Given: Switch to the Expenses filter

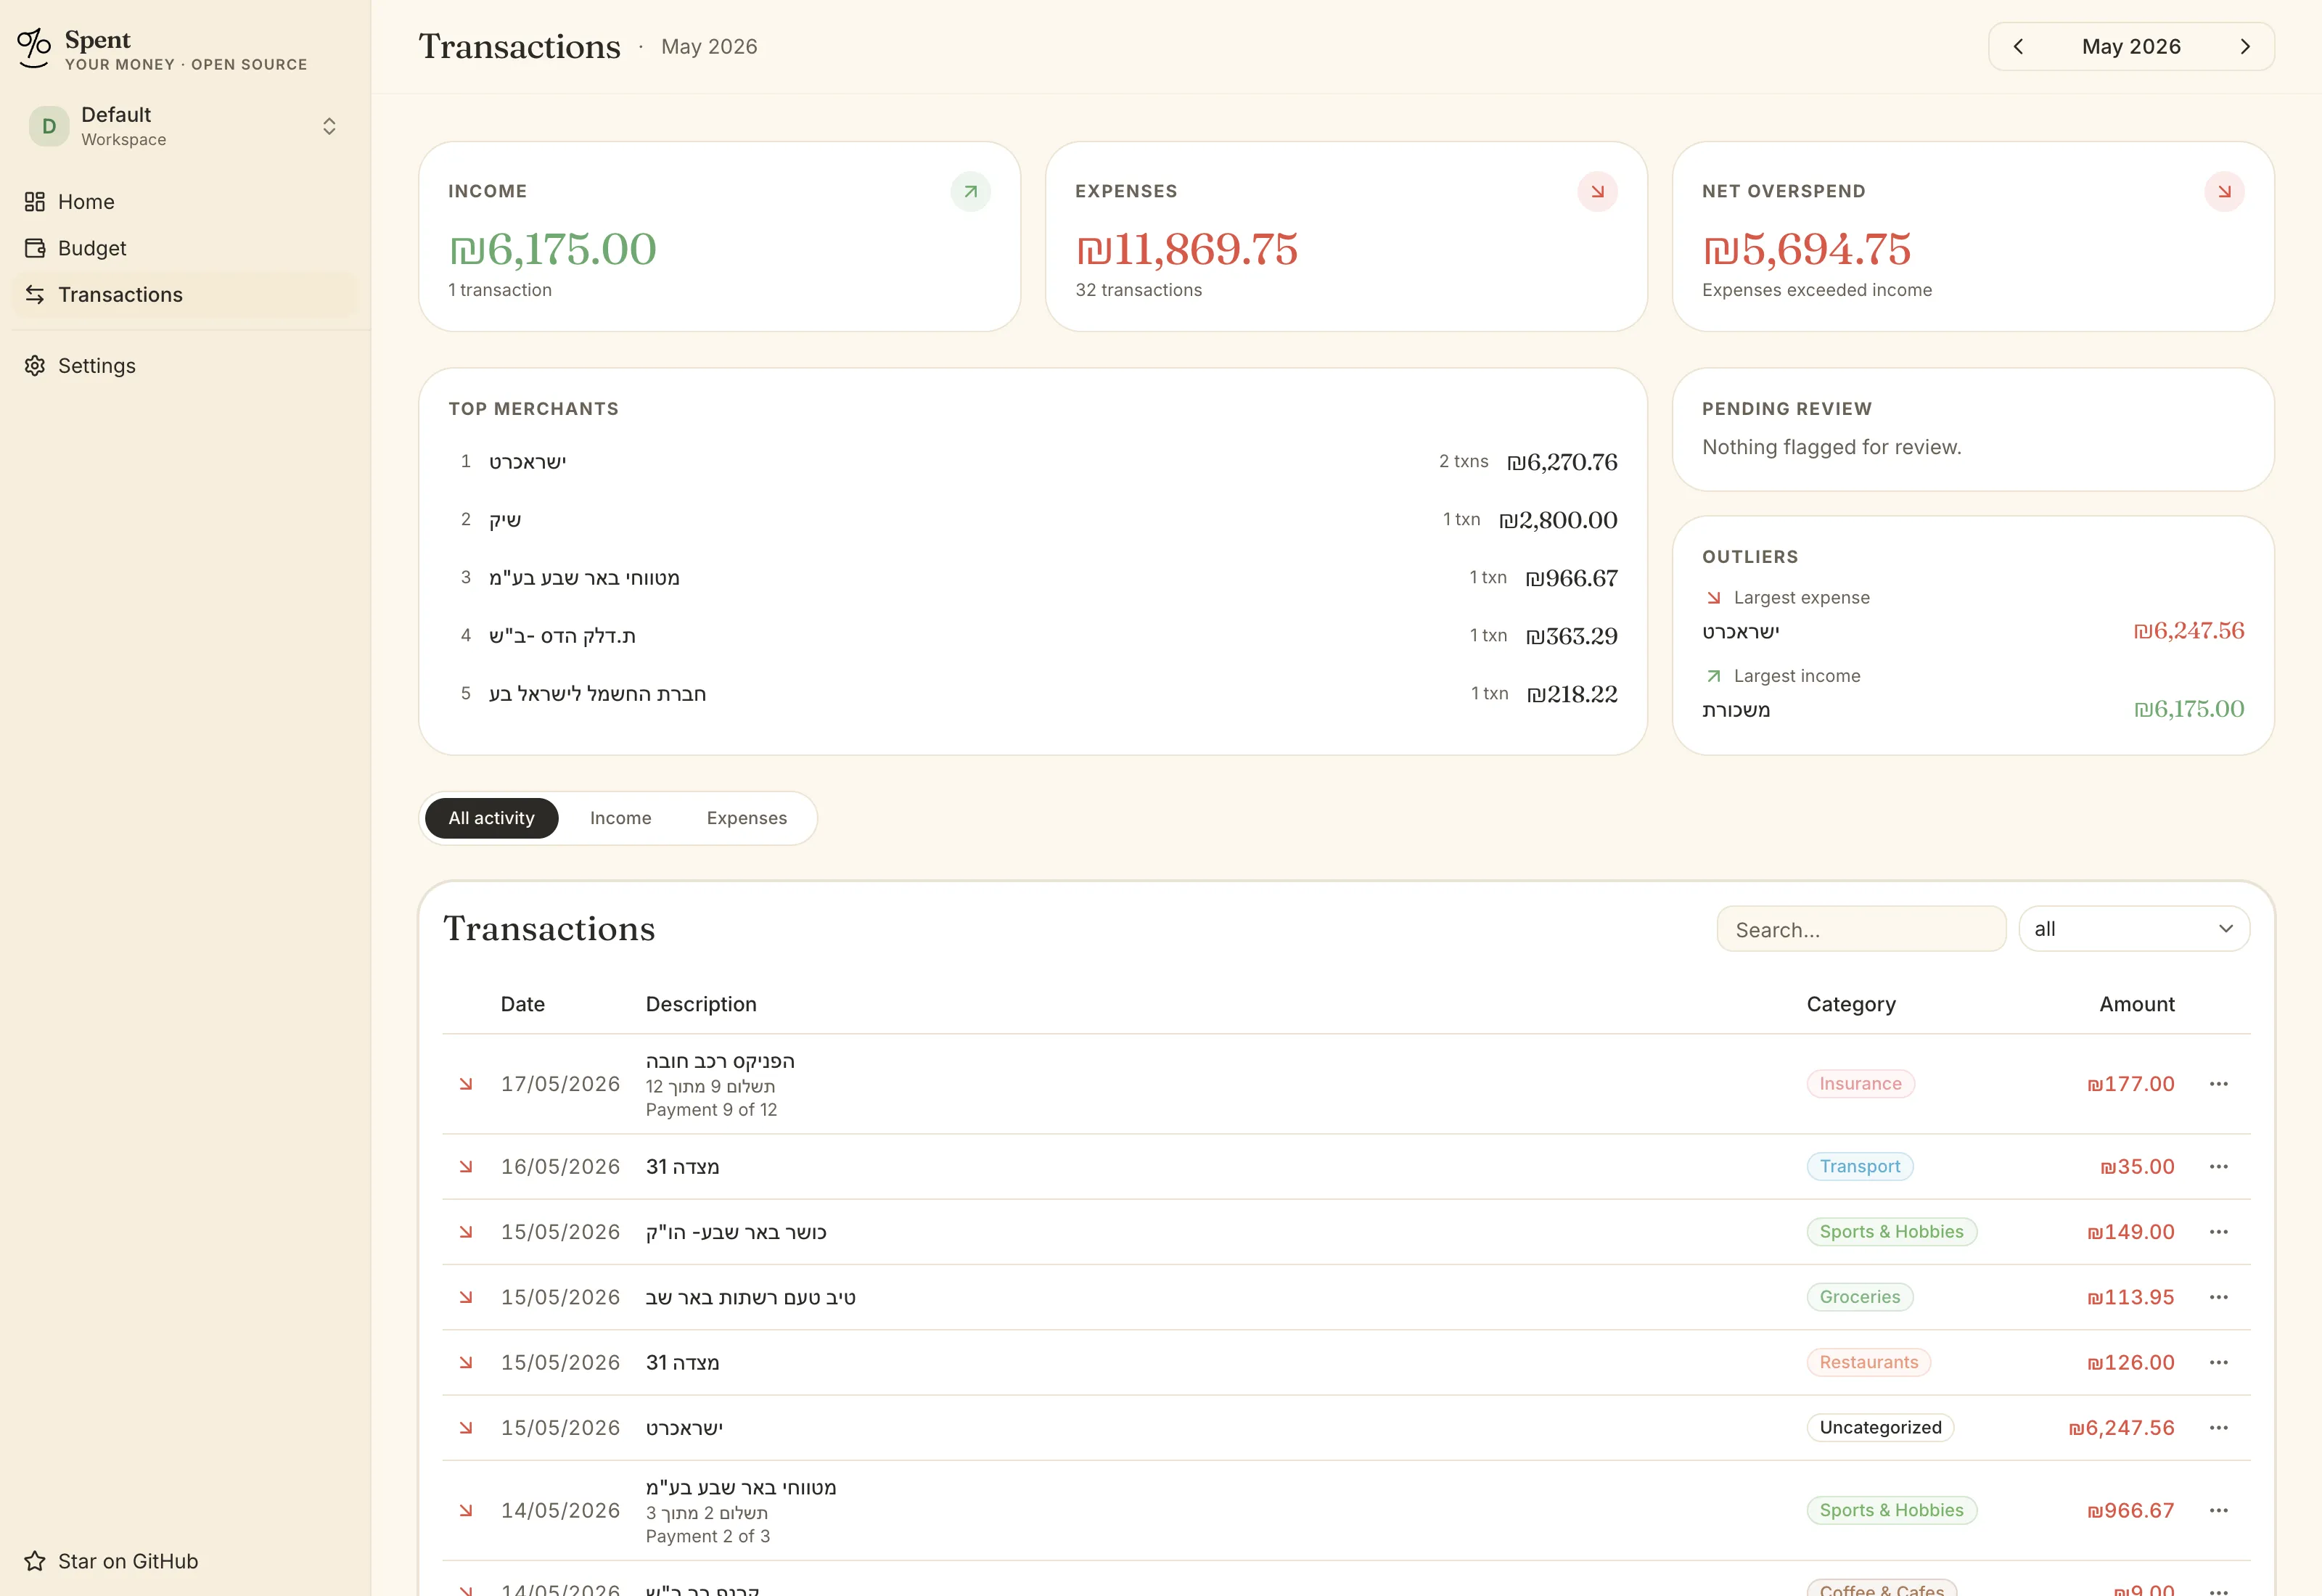Looking at the screenshot, I should point(746,818).
